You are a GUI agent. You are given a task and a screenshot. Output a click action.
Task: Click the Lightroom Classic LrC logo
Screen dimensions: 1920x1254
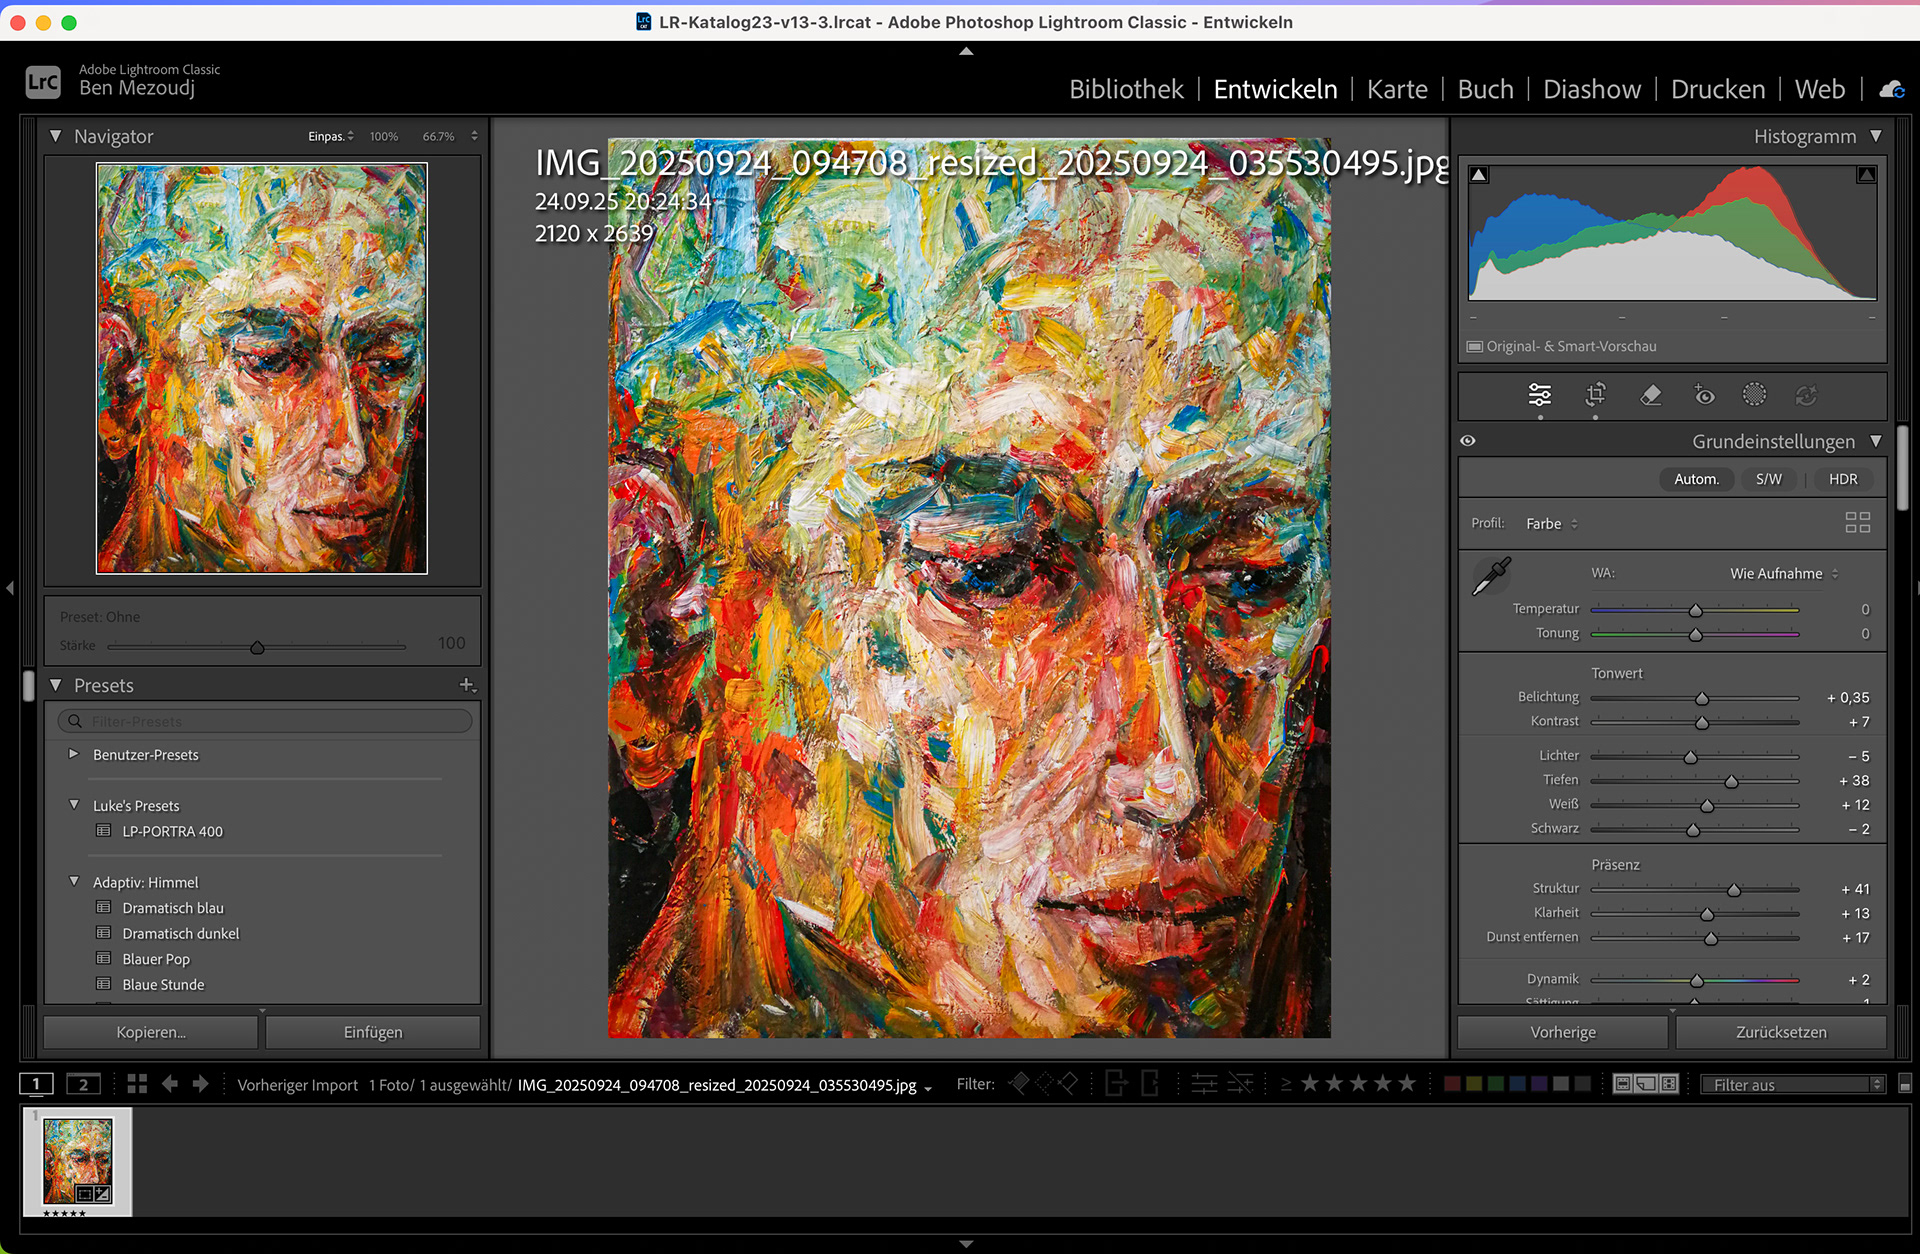43,82
